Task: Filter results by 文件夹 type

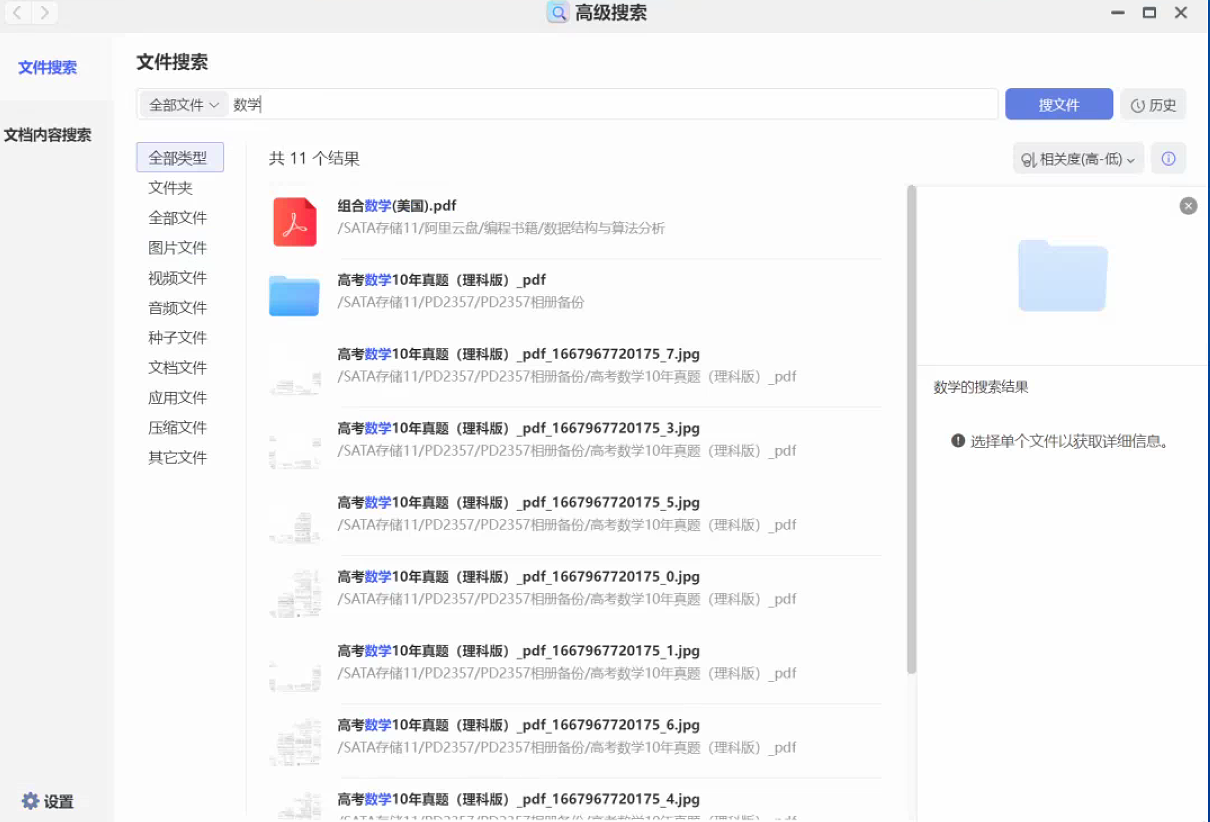Action: point(171,188)
